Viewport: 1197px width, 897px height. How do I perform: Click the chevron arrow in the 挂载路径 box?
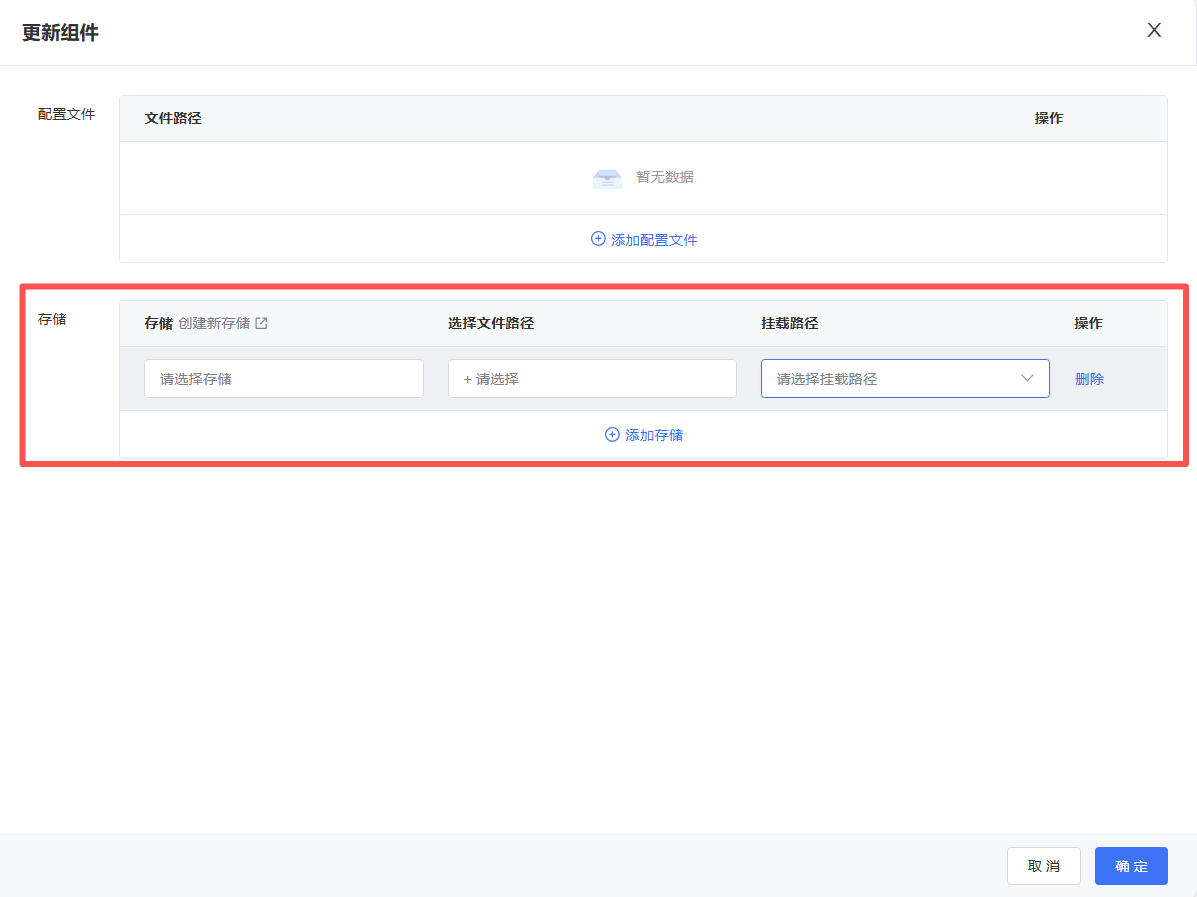[x=1027, y=378]
